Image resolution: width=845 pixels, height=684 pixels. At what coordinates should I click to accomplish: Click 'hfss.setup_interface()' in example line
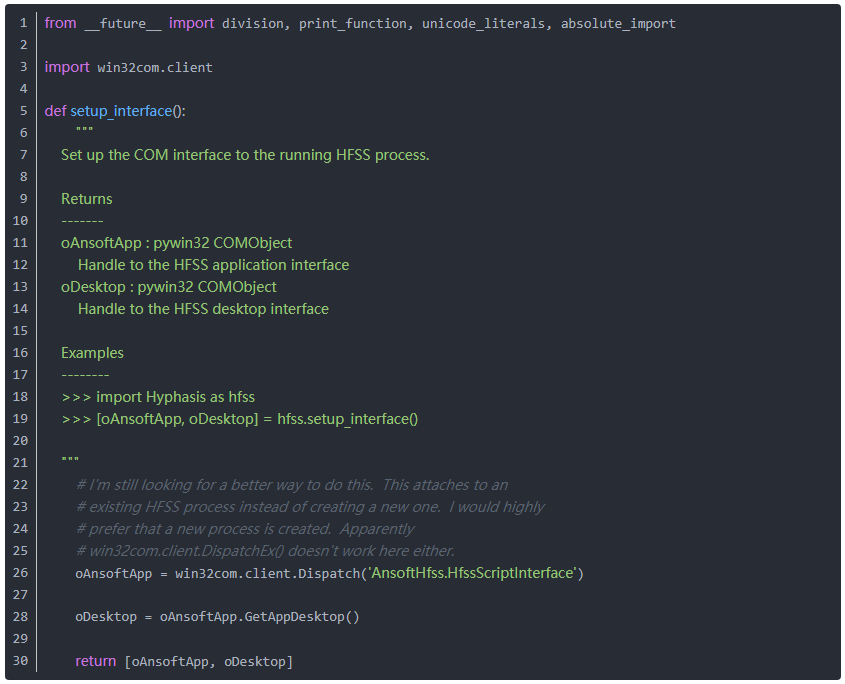[348, 419]
